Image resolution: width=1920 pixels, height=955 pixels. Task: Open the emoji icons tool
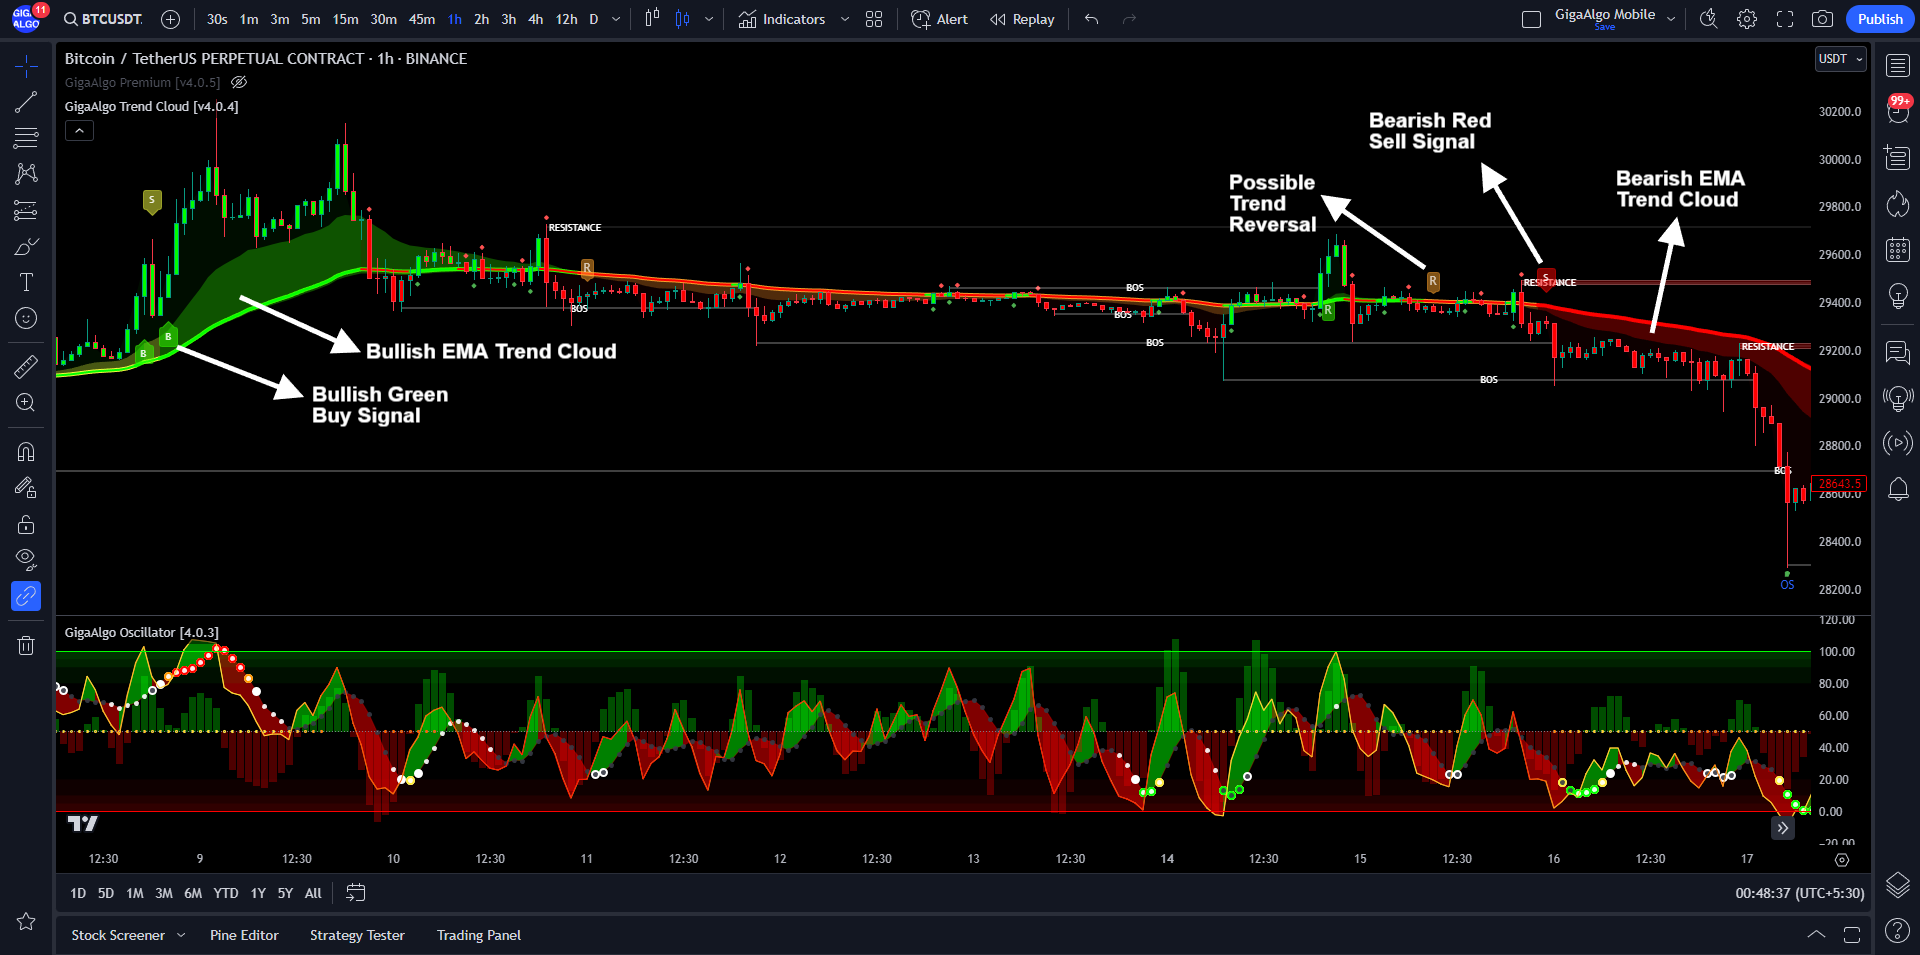pos(26,318)
